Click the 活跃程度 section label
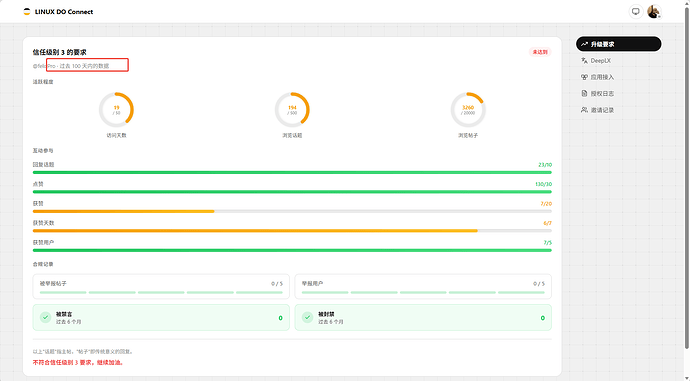Image resolution: width=690 pixels, height=381 pixels. (x=43, y=82)
